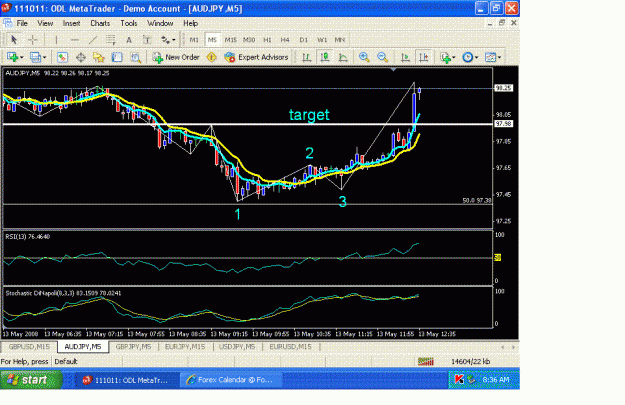625x405 pixels.
Task: Open the Data Window icon
Action: (81, 57)
